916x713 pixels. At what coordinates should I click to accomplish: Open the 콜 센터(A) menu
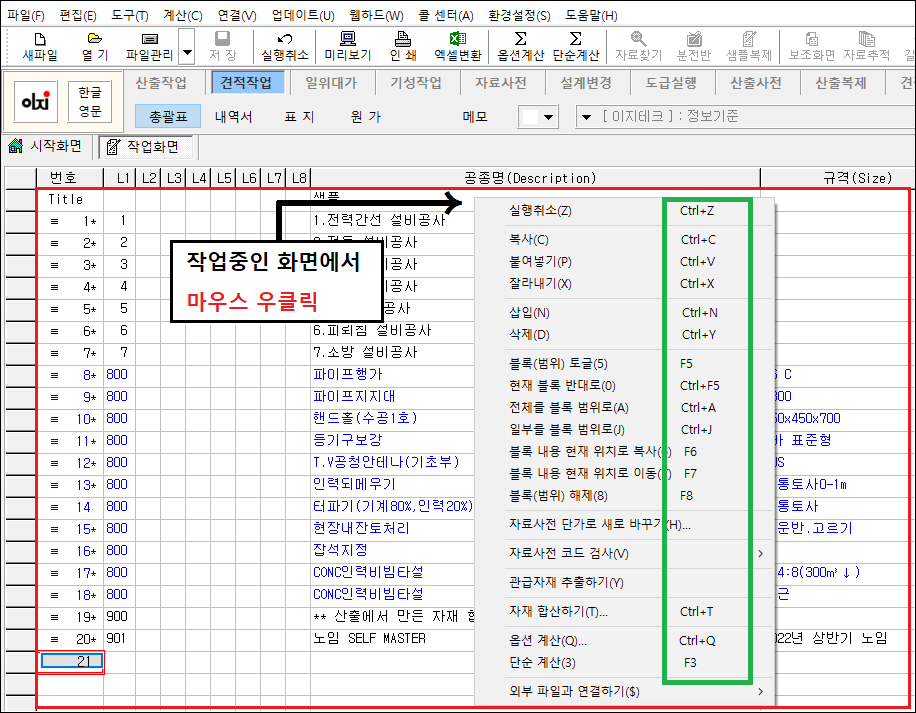coord(446,15)
